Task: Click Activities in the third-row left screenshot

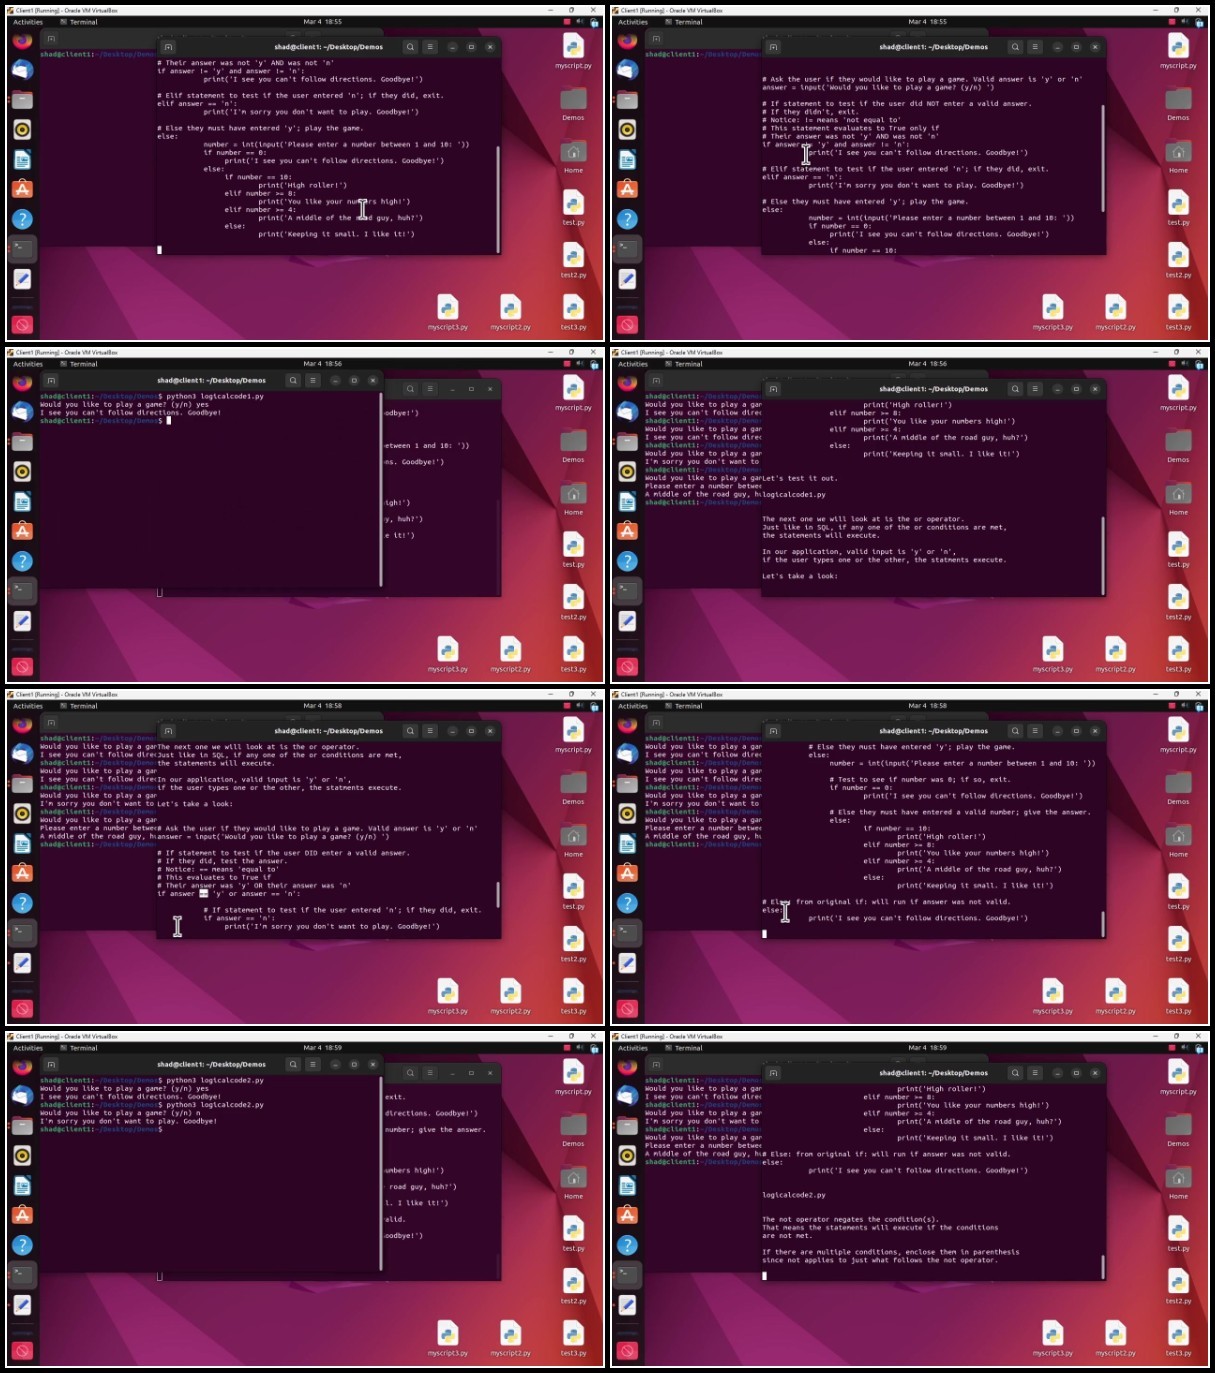Action: 28,706
